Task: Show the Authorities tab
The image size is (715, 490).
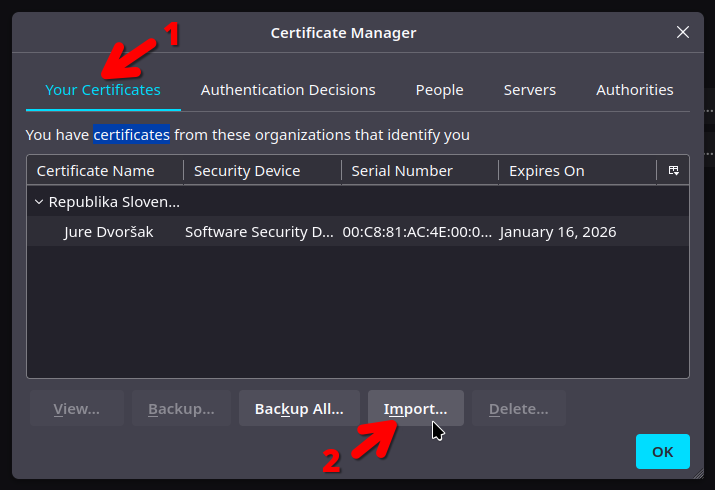Action: pyautogui.click(x=634, y=90)
